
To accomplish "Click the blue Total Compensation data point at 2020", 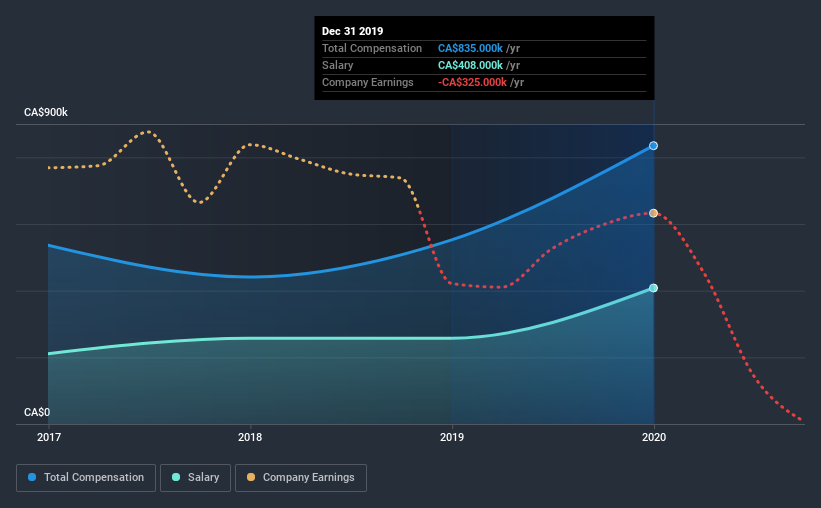I will coord(653,146).
